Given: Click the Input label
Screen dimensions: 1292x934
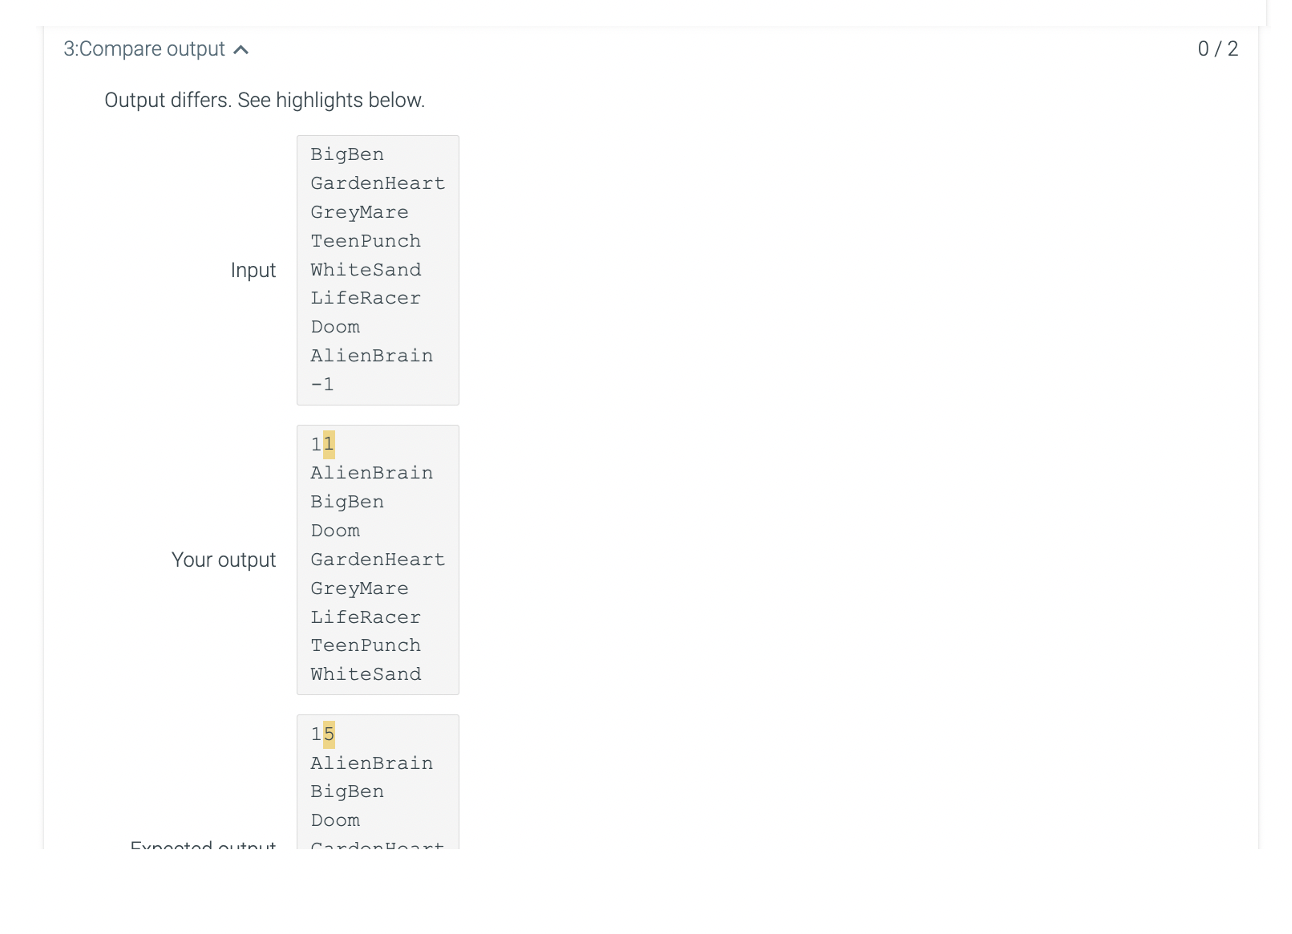Looking at the screenshot, I should [x=253, y=270].
